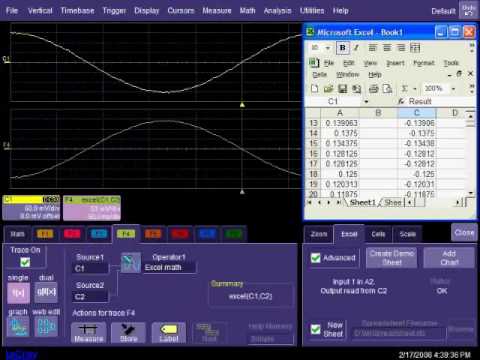Click the Excel math operator icon
The height and width of the screenshot is (360, 480).
(131, 262)
